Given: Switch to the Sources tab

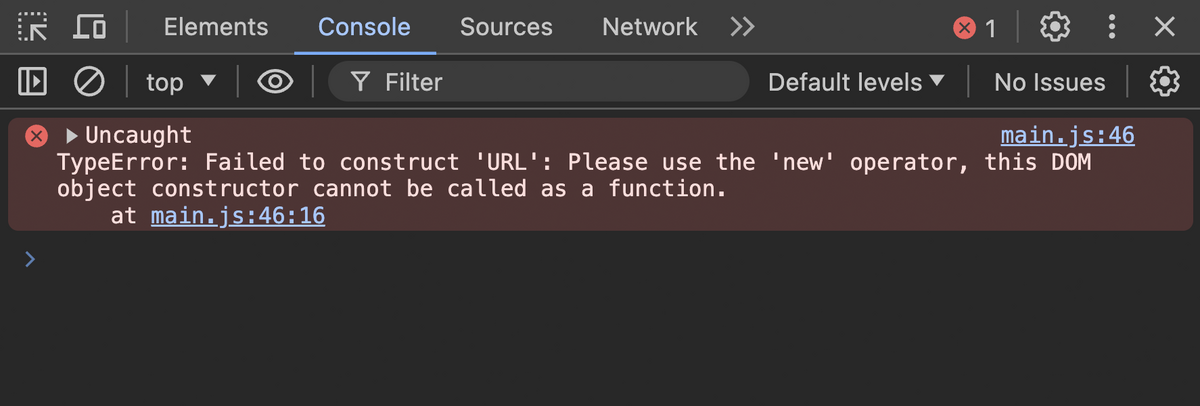Looking at the screenshot, I should pyautogui.click(x=506, y=27).
